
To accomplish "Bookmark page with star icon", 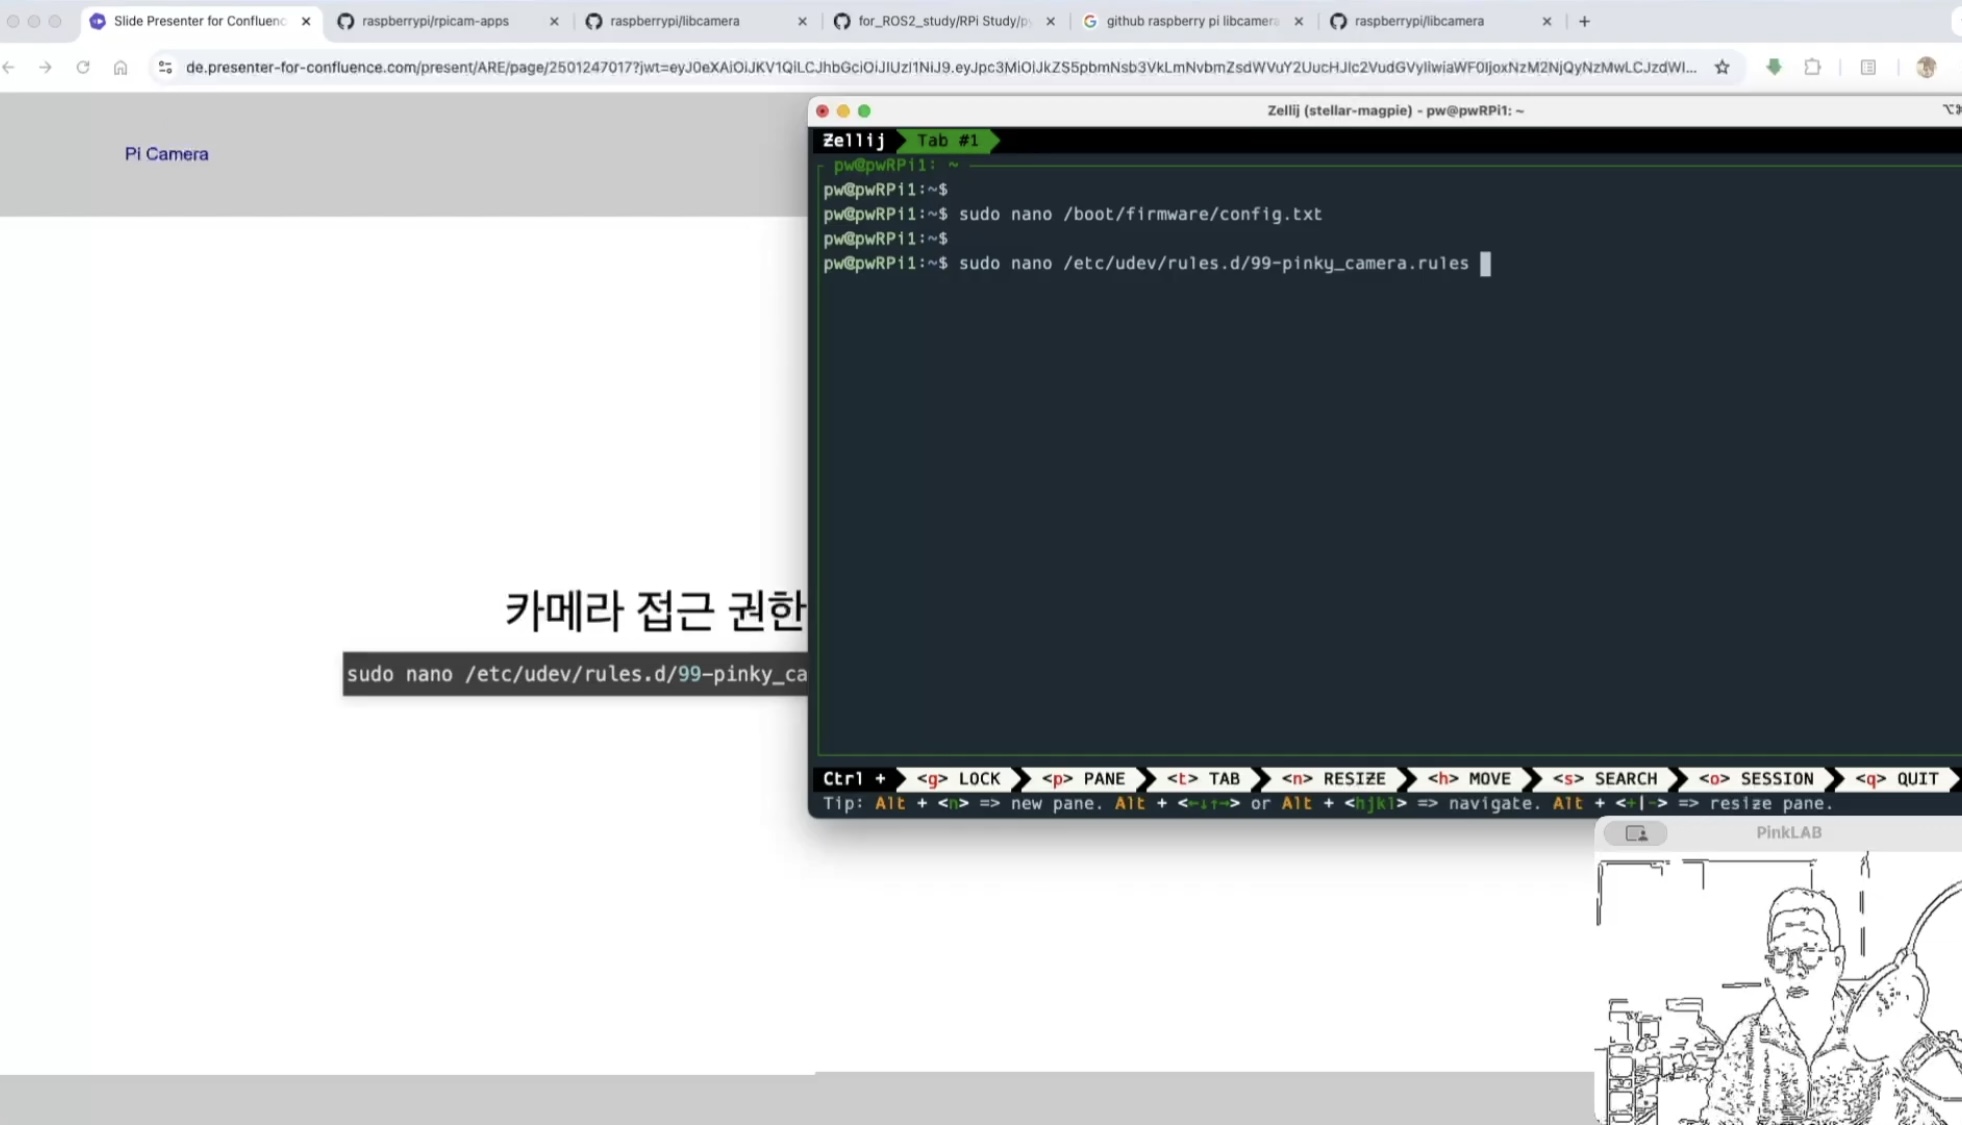I will (1722, 67).
